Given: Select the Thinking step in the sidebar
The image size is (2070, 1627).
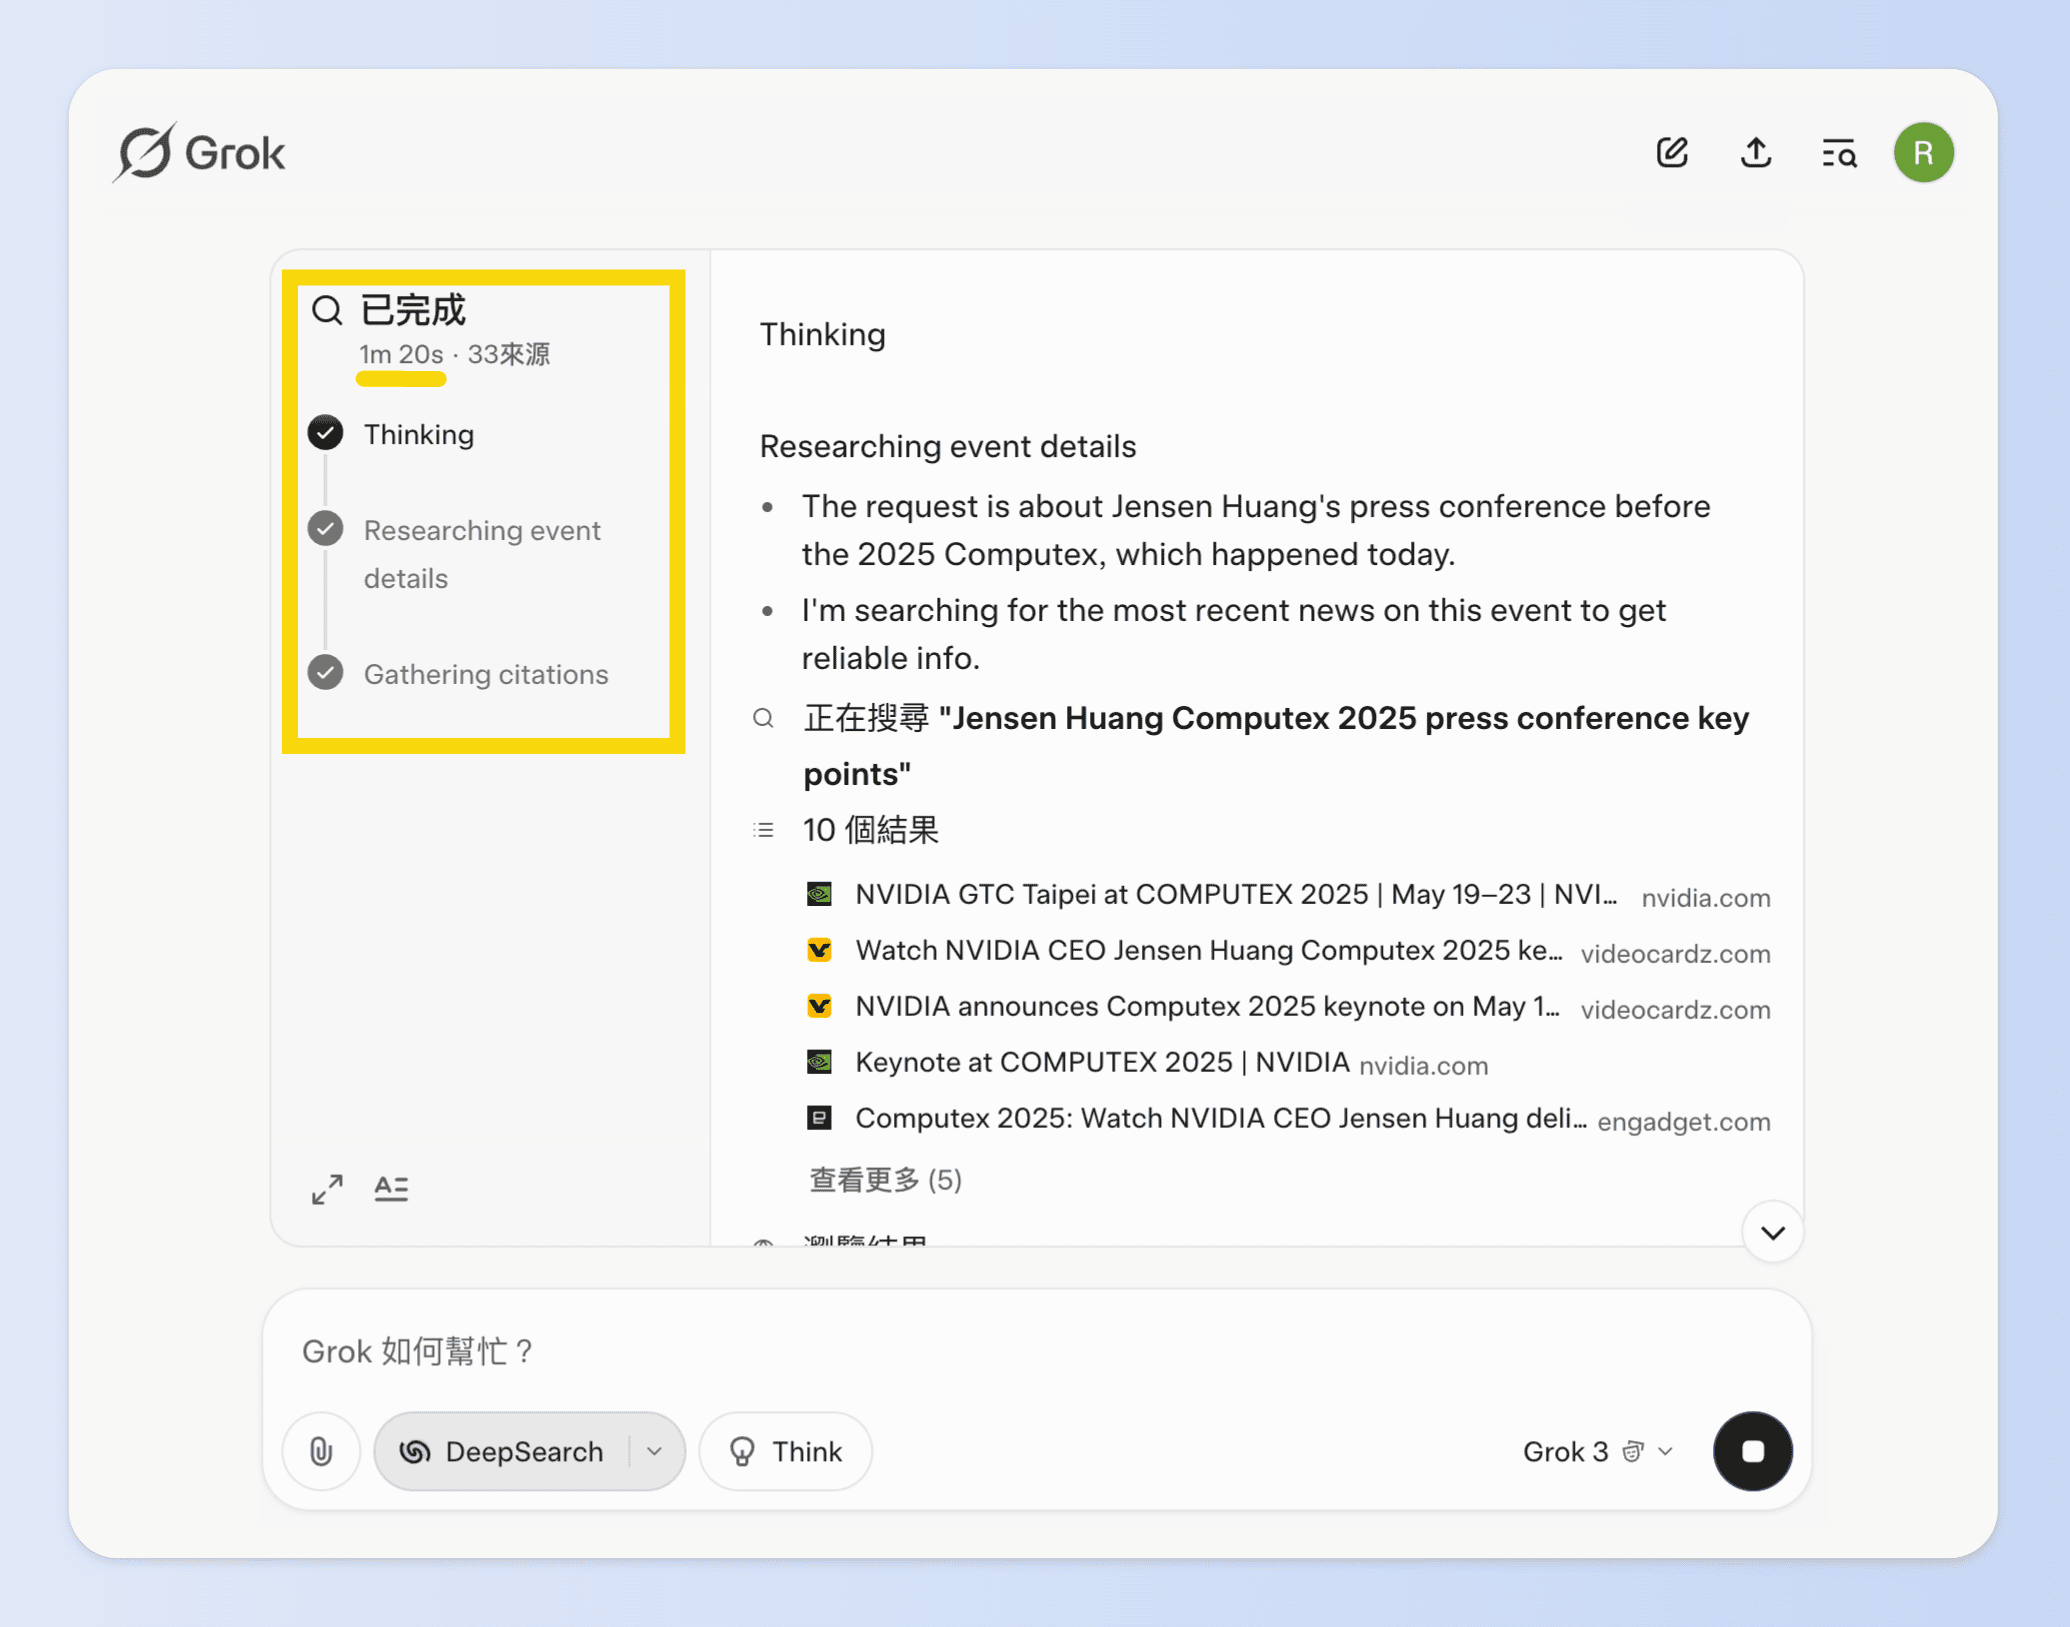Looking at the screenshot, I should pyautogui.click(x=418, y=434).
